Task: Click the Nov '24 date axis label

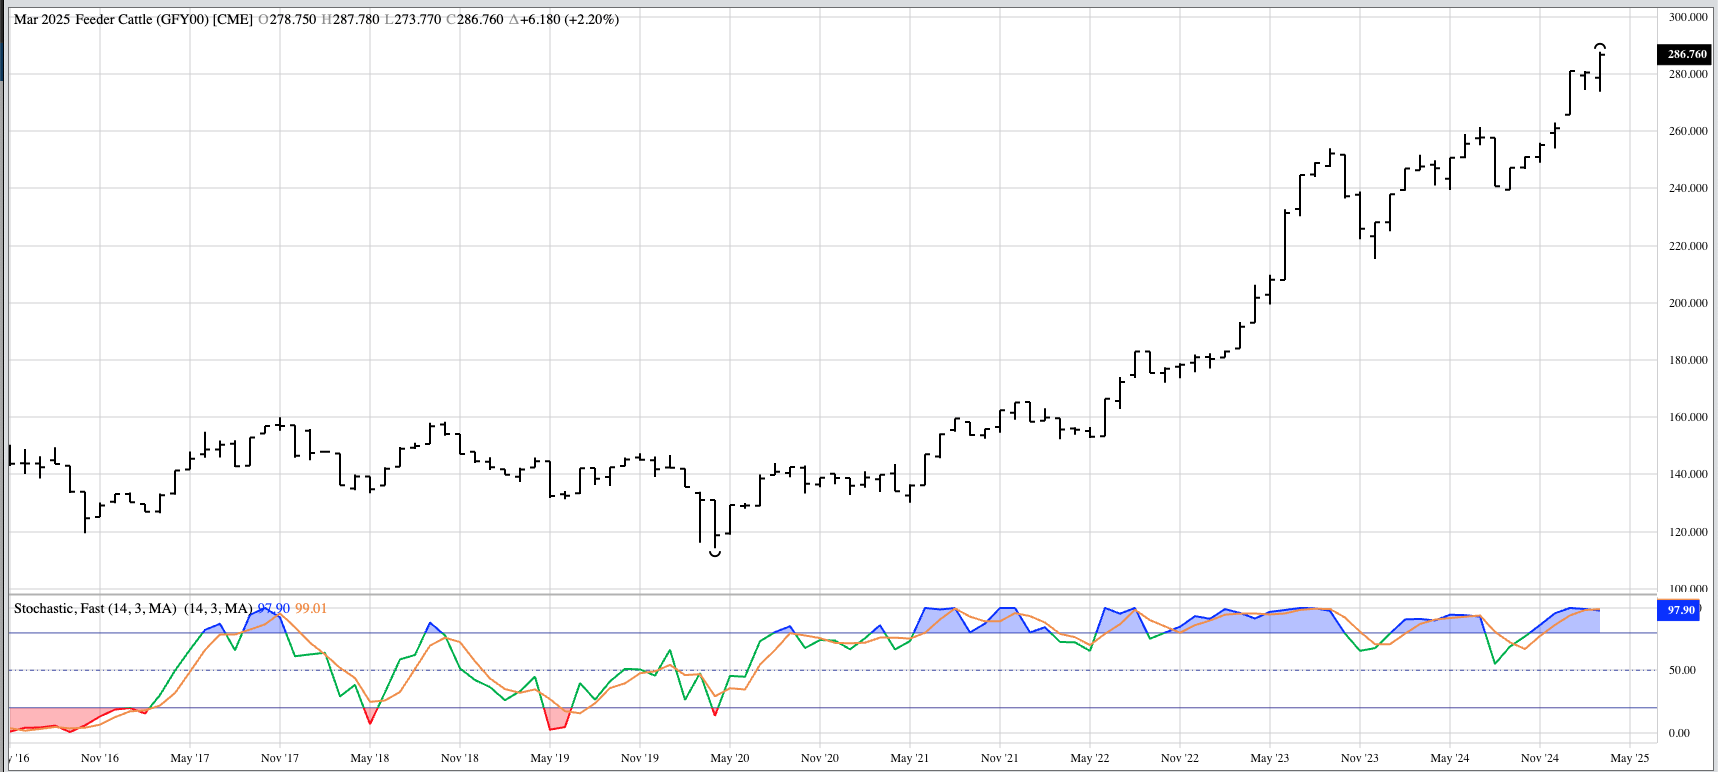Action: tap(1539, 758)
